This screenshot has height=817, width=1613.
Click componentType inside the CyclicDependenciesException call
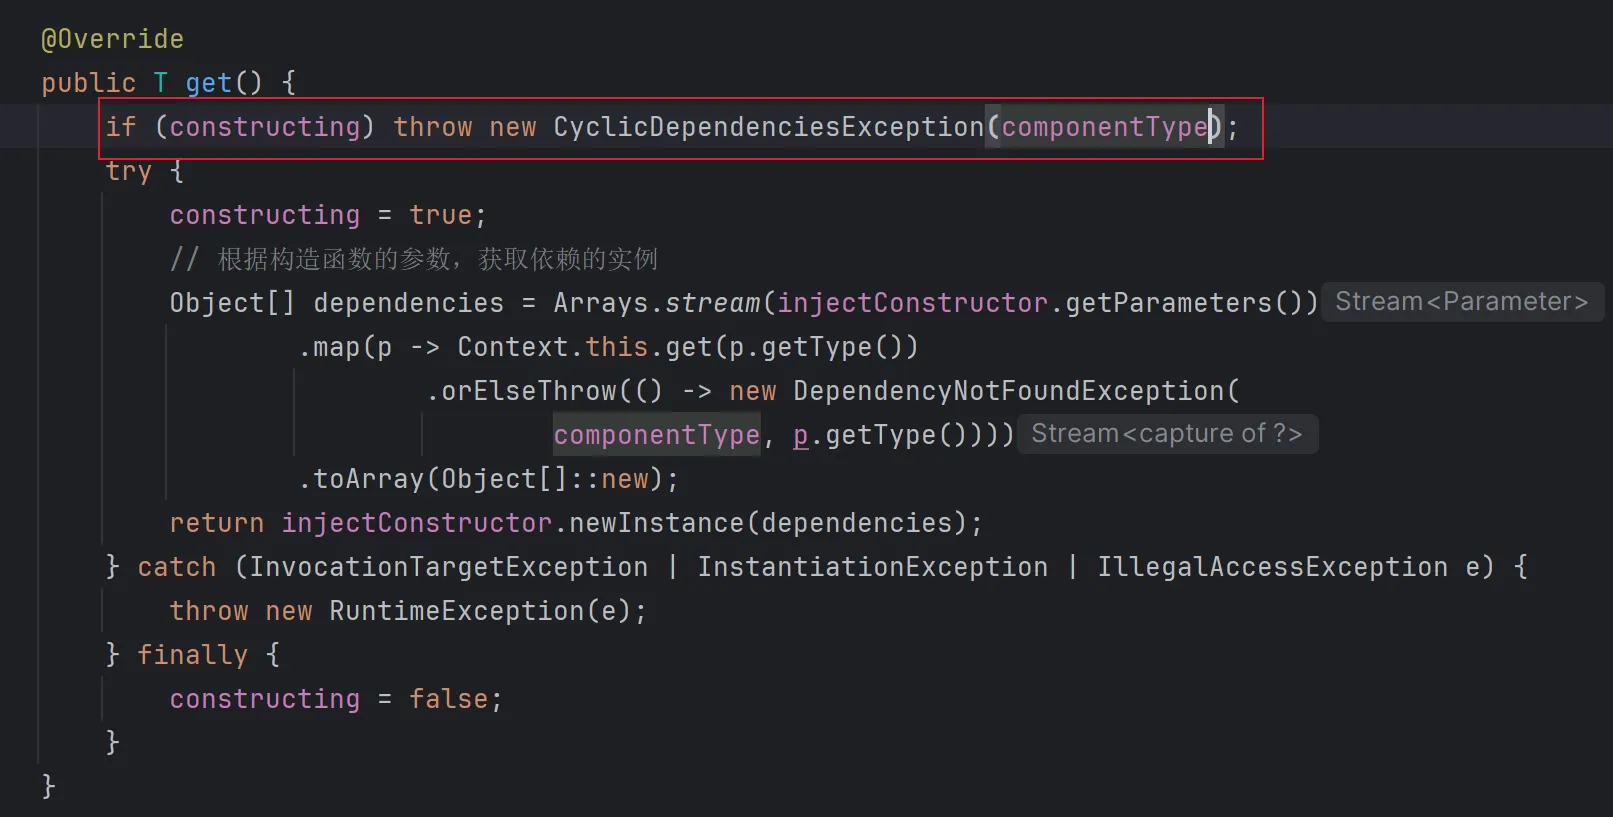point(1104,127)
